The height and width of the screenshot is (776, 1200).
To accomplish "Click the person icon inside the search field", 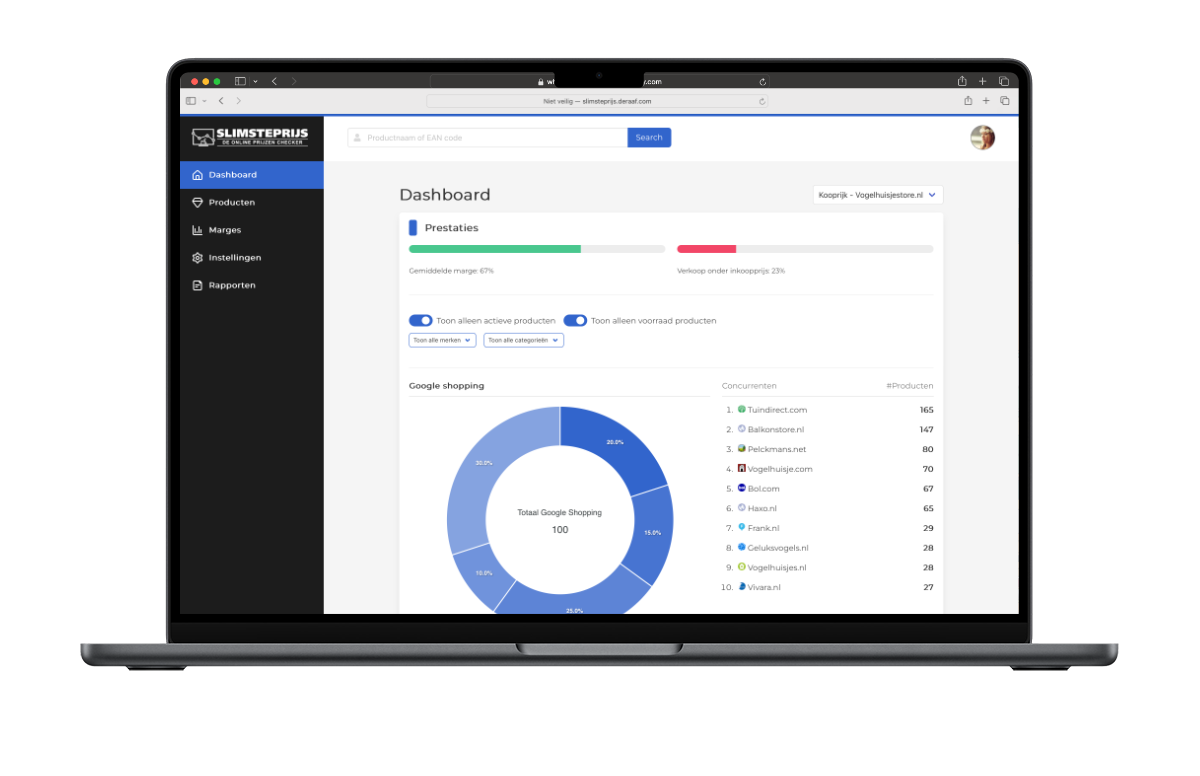I will click(x=358, y=138).
